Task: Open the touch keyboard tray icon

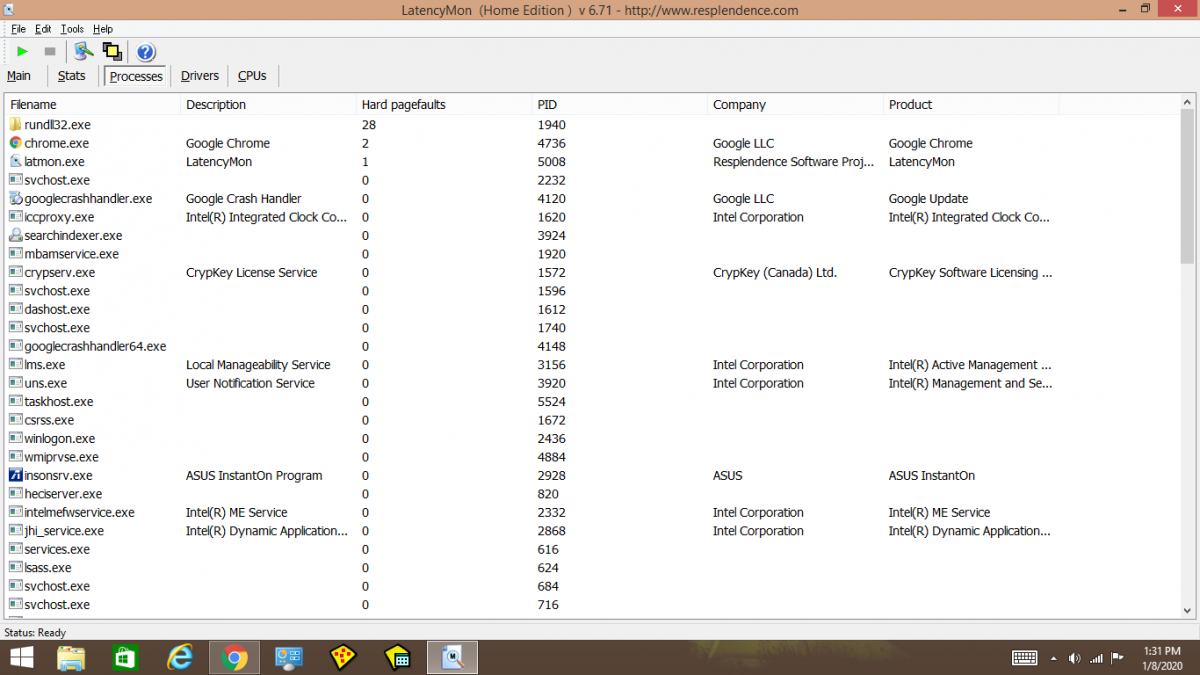Action: click(1025, 658)
